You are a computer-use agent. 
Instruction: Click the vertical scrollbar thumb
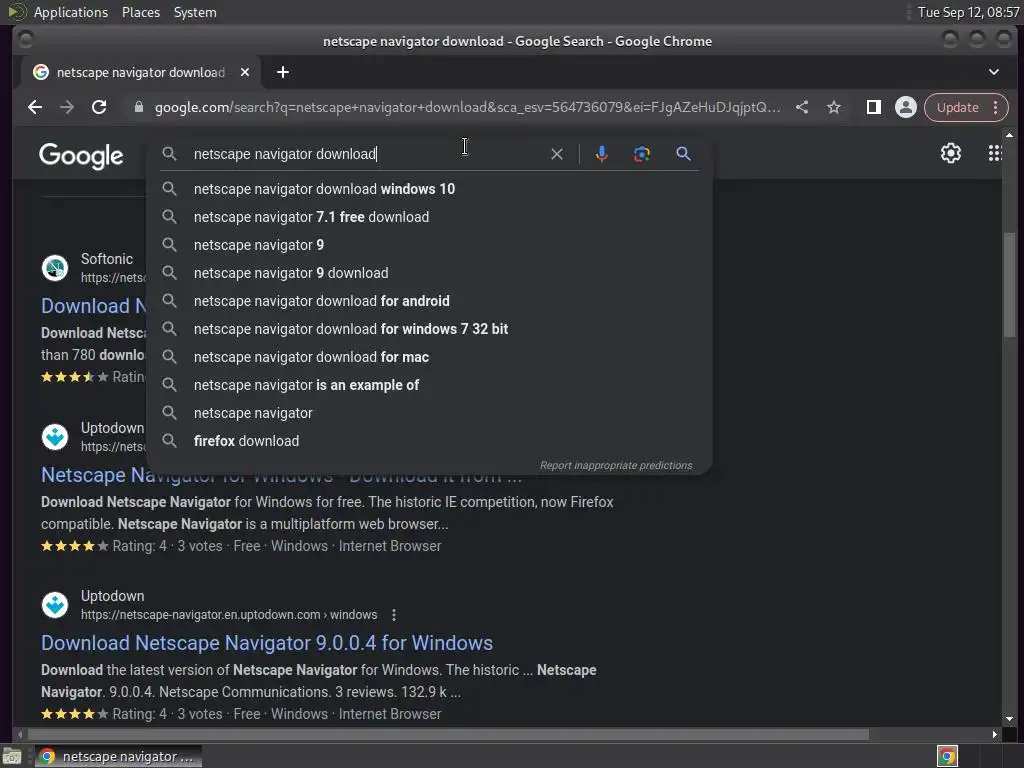coord(1010,284)
